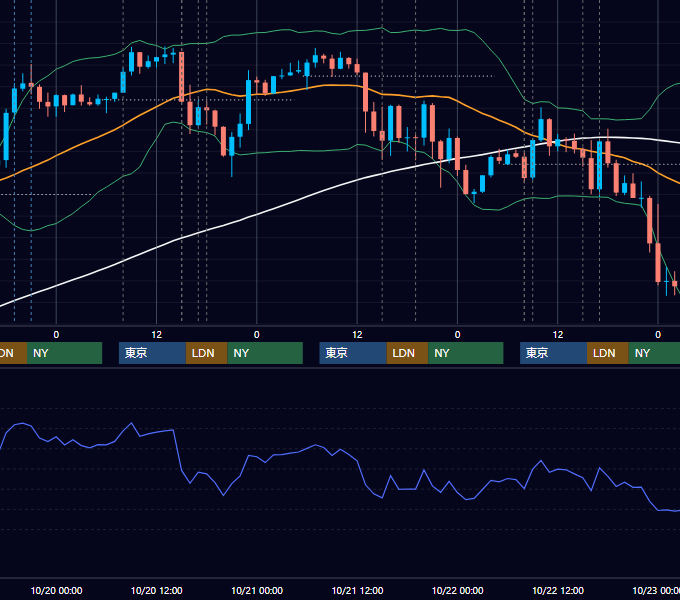Click the NY session block spanning 10/23 00:00
This screenshot has height=600, width=680.
click(654, 353)
